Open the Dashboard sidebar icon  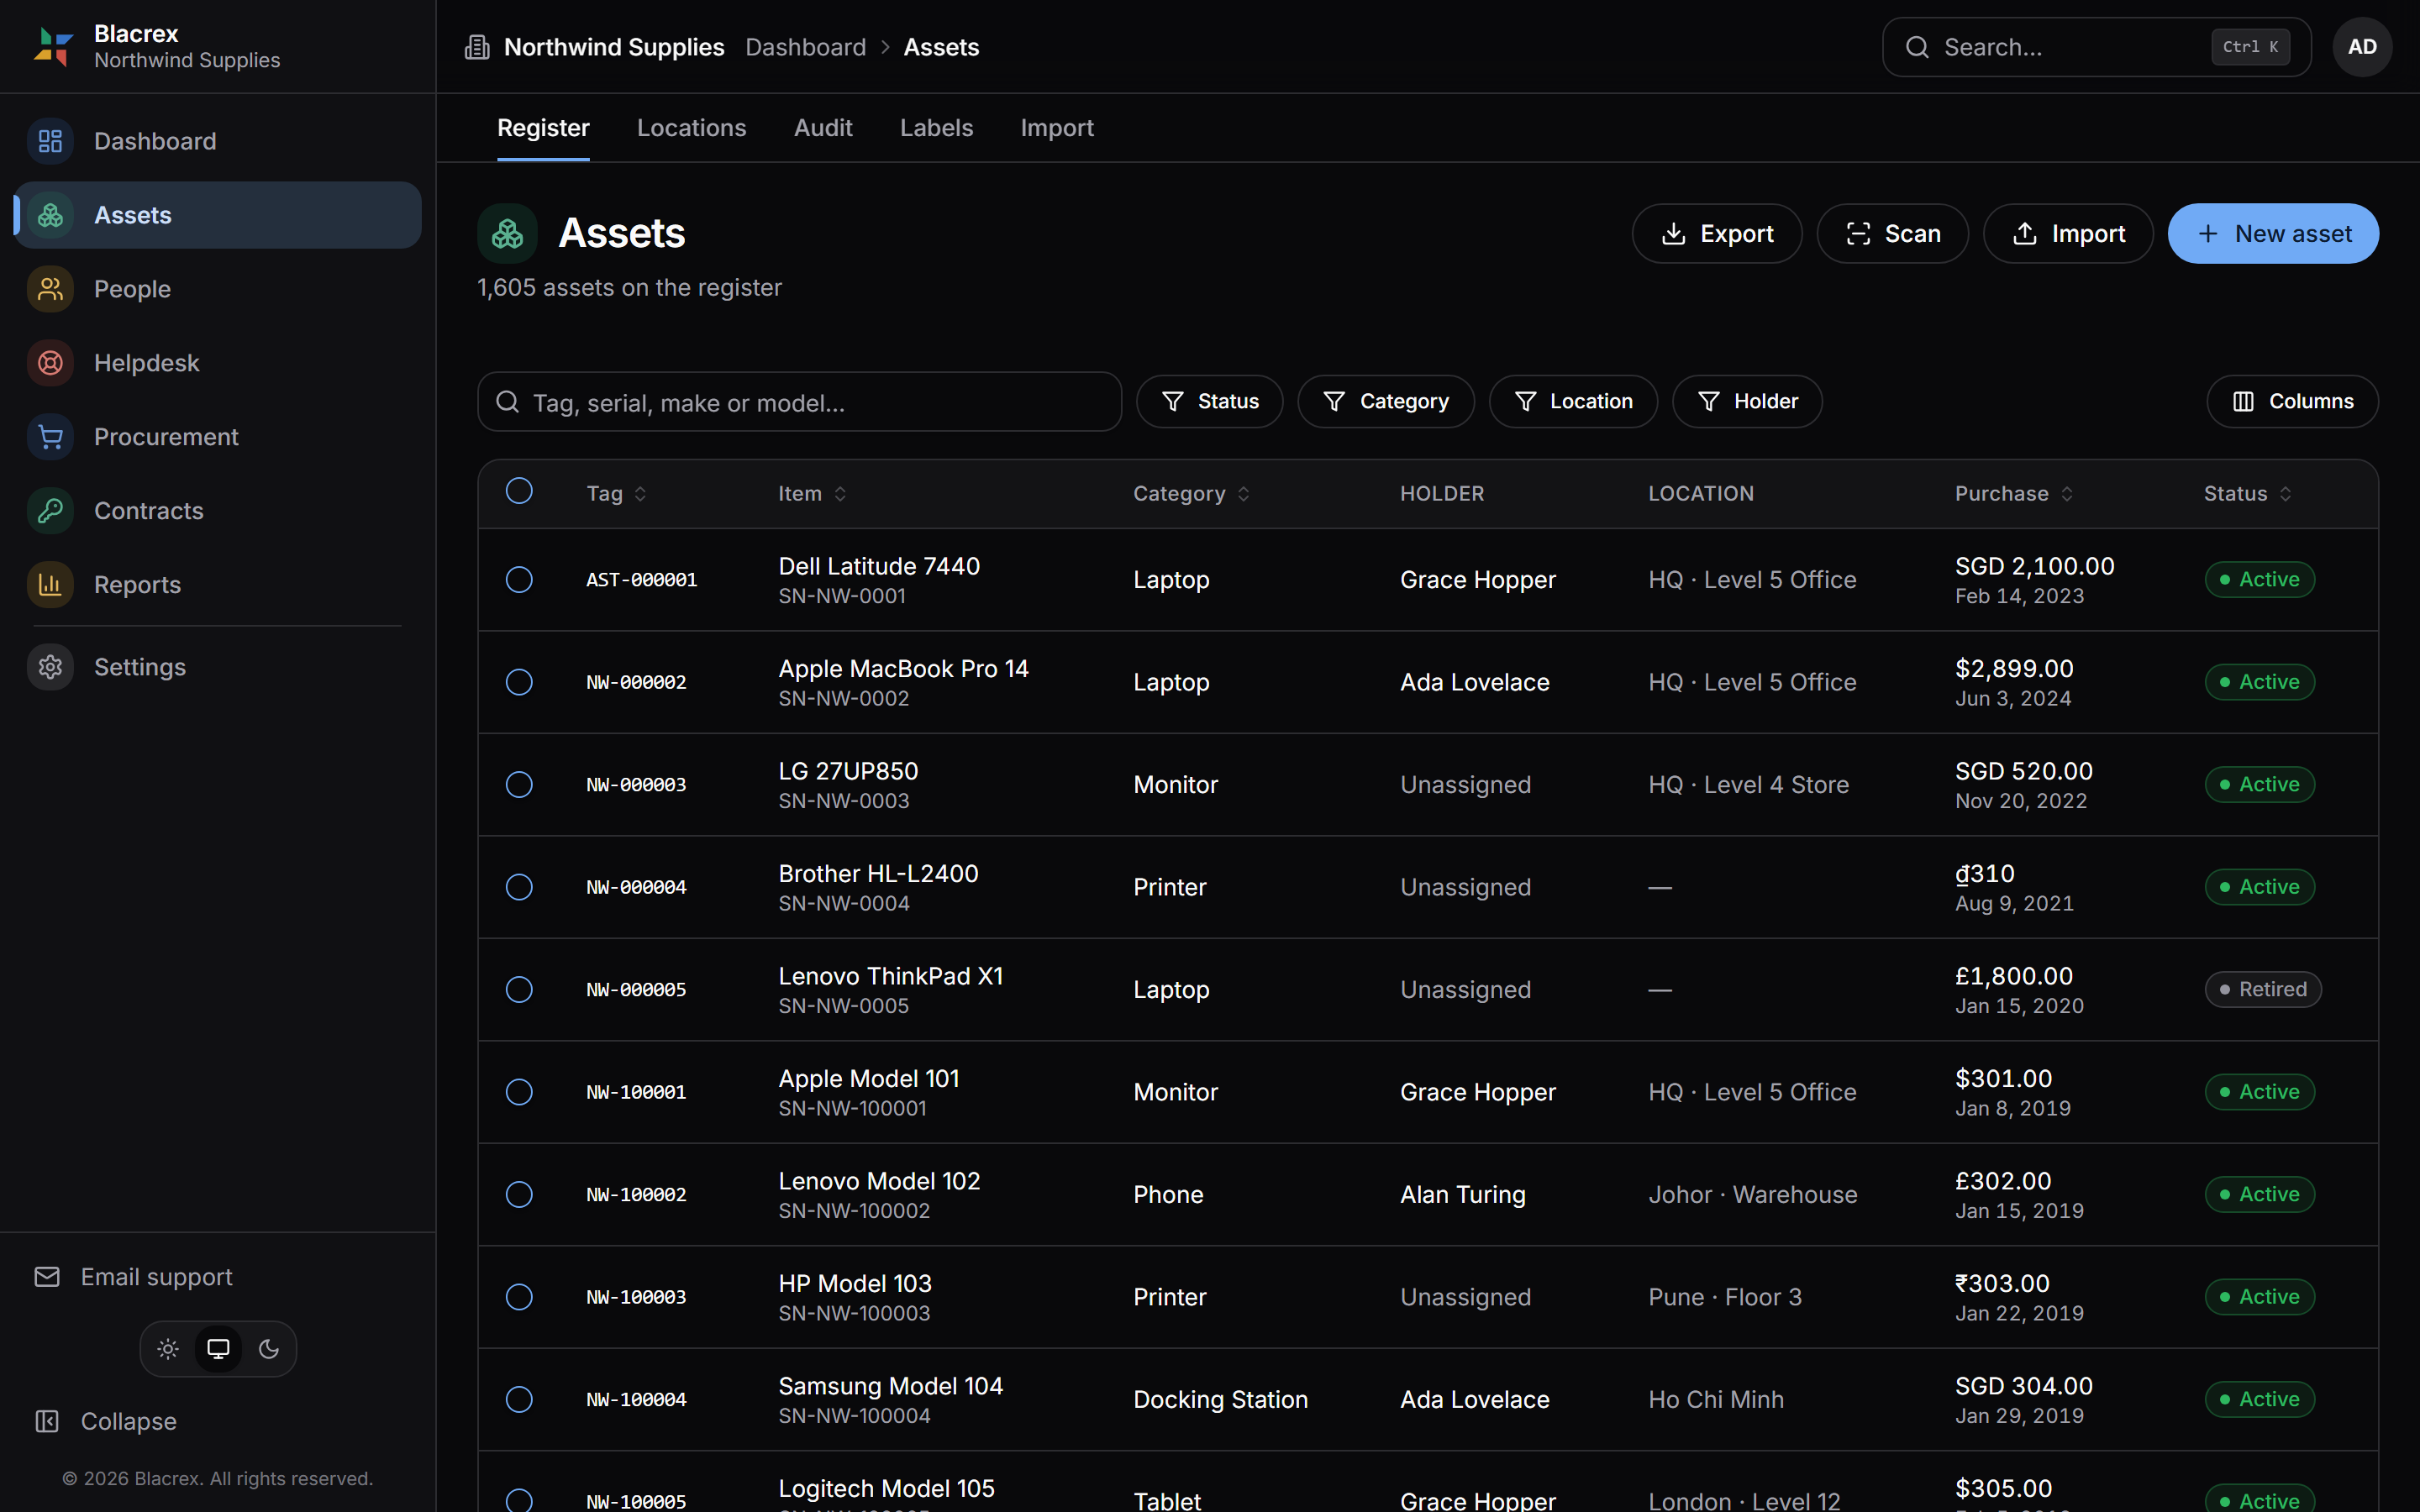point(50,141)
